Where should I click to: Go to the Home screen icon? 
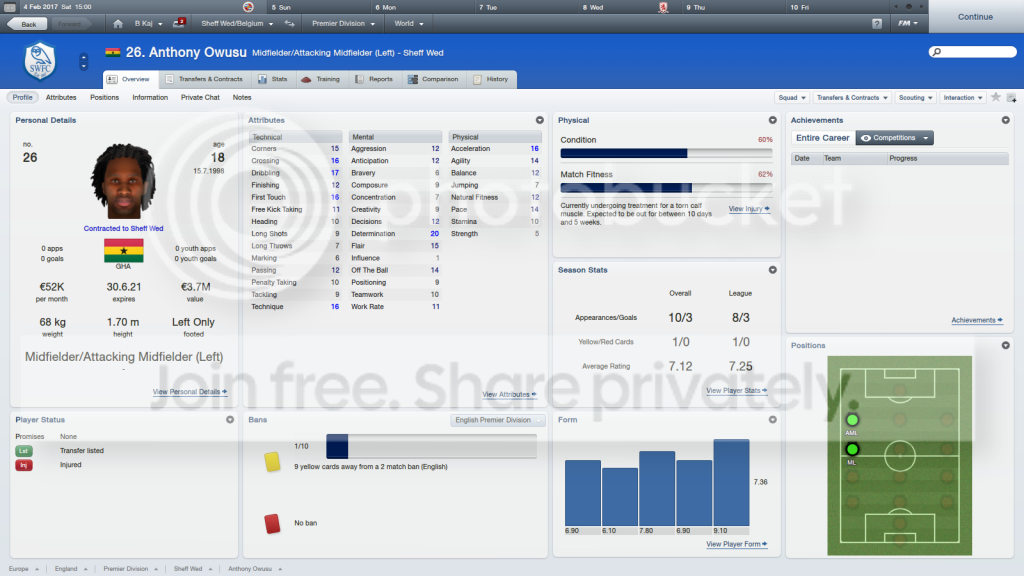pyautogui.click(x=118, y=24)
